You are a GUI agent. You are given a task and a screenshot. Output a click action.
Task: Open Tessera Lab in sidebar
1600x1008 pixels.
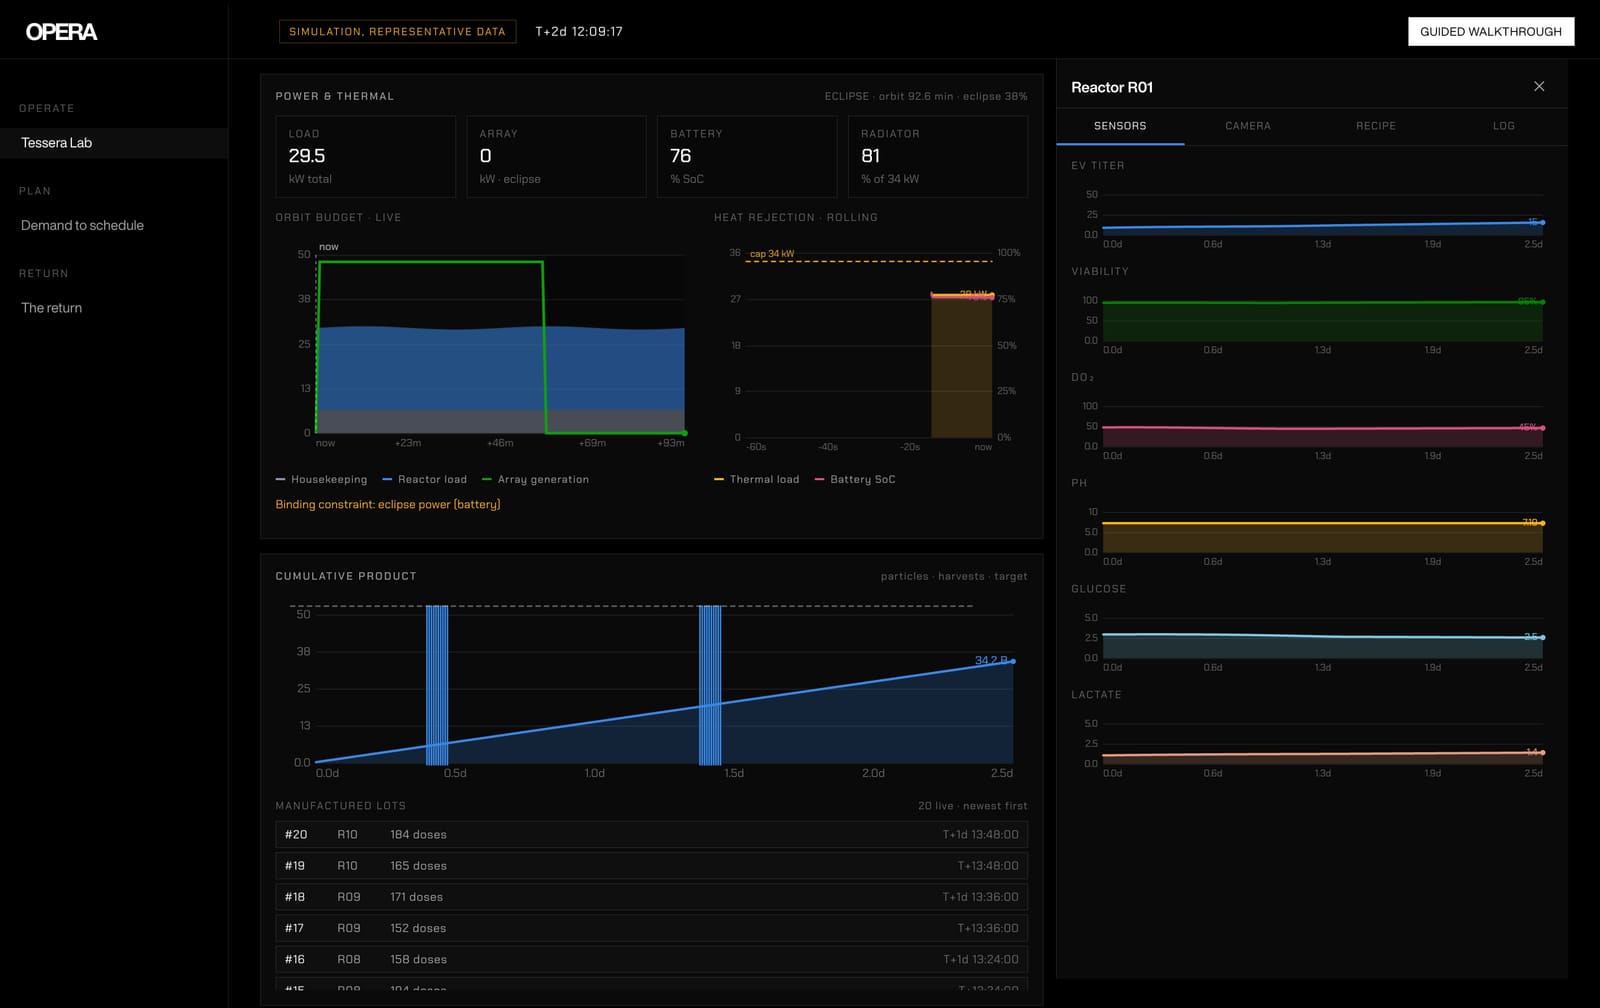tap(114, 143)
